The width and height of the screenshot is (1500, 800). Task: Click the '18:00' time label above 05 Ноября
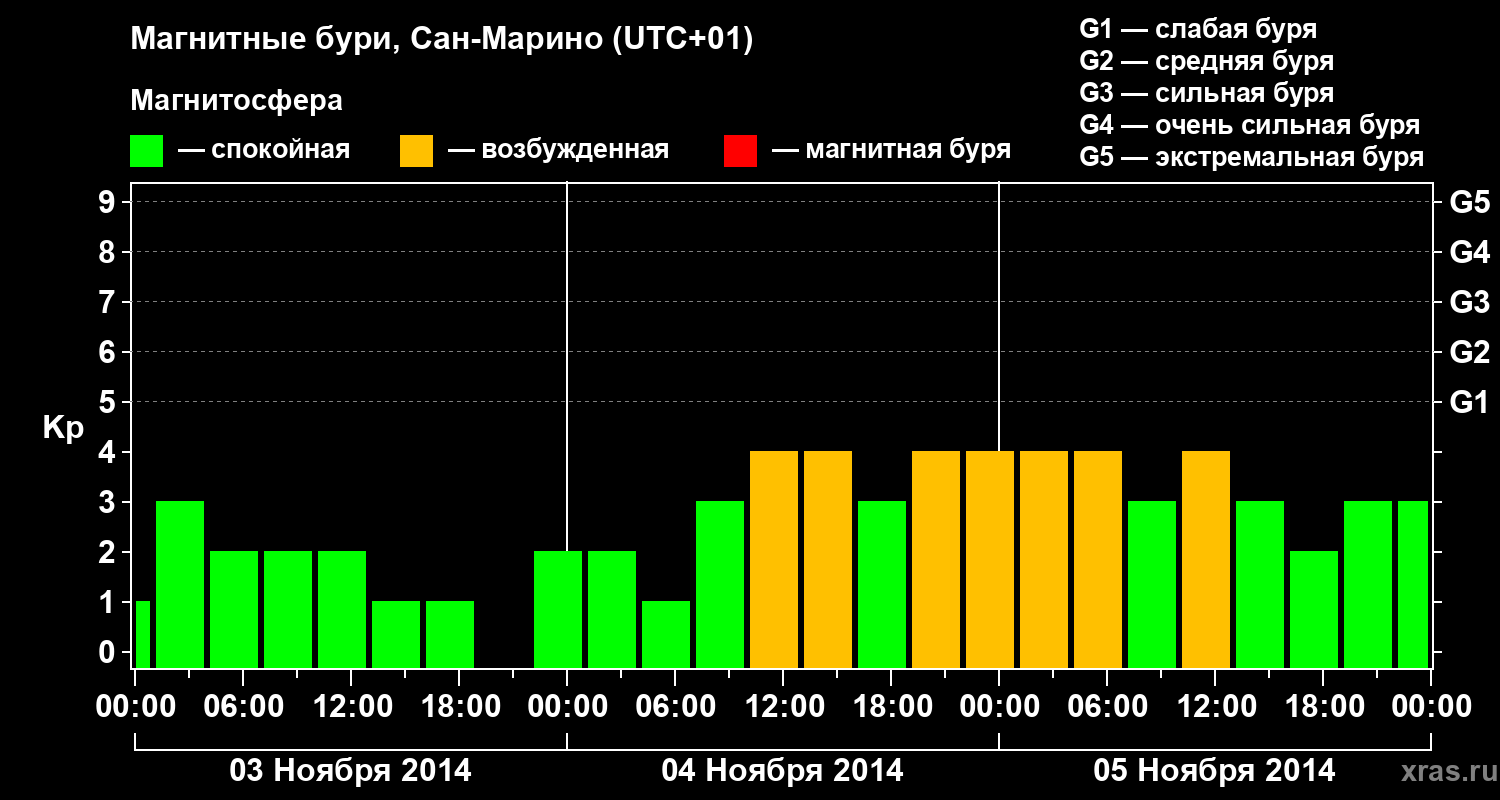1323,706
